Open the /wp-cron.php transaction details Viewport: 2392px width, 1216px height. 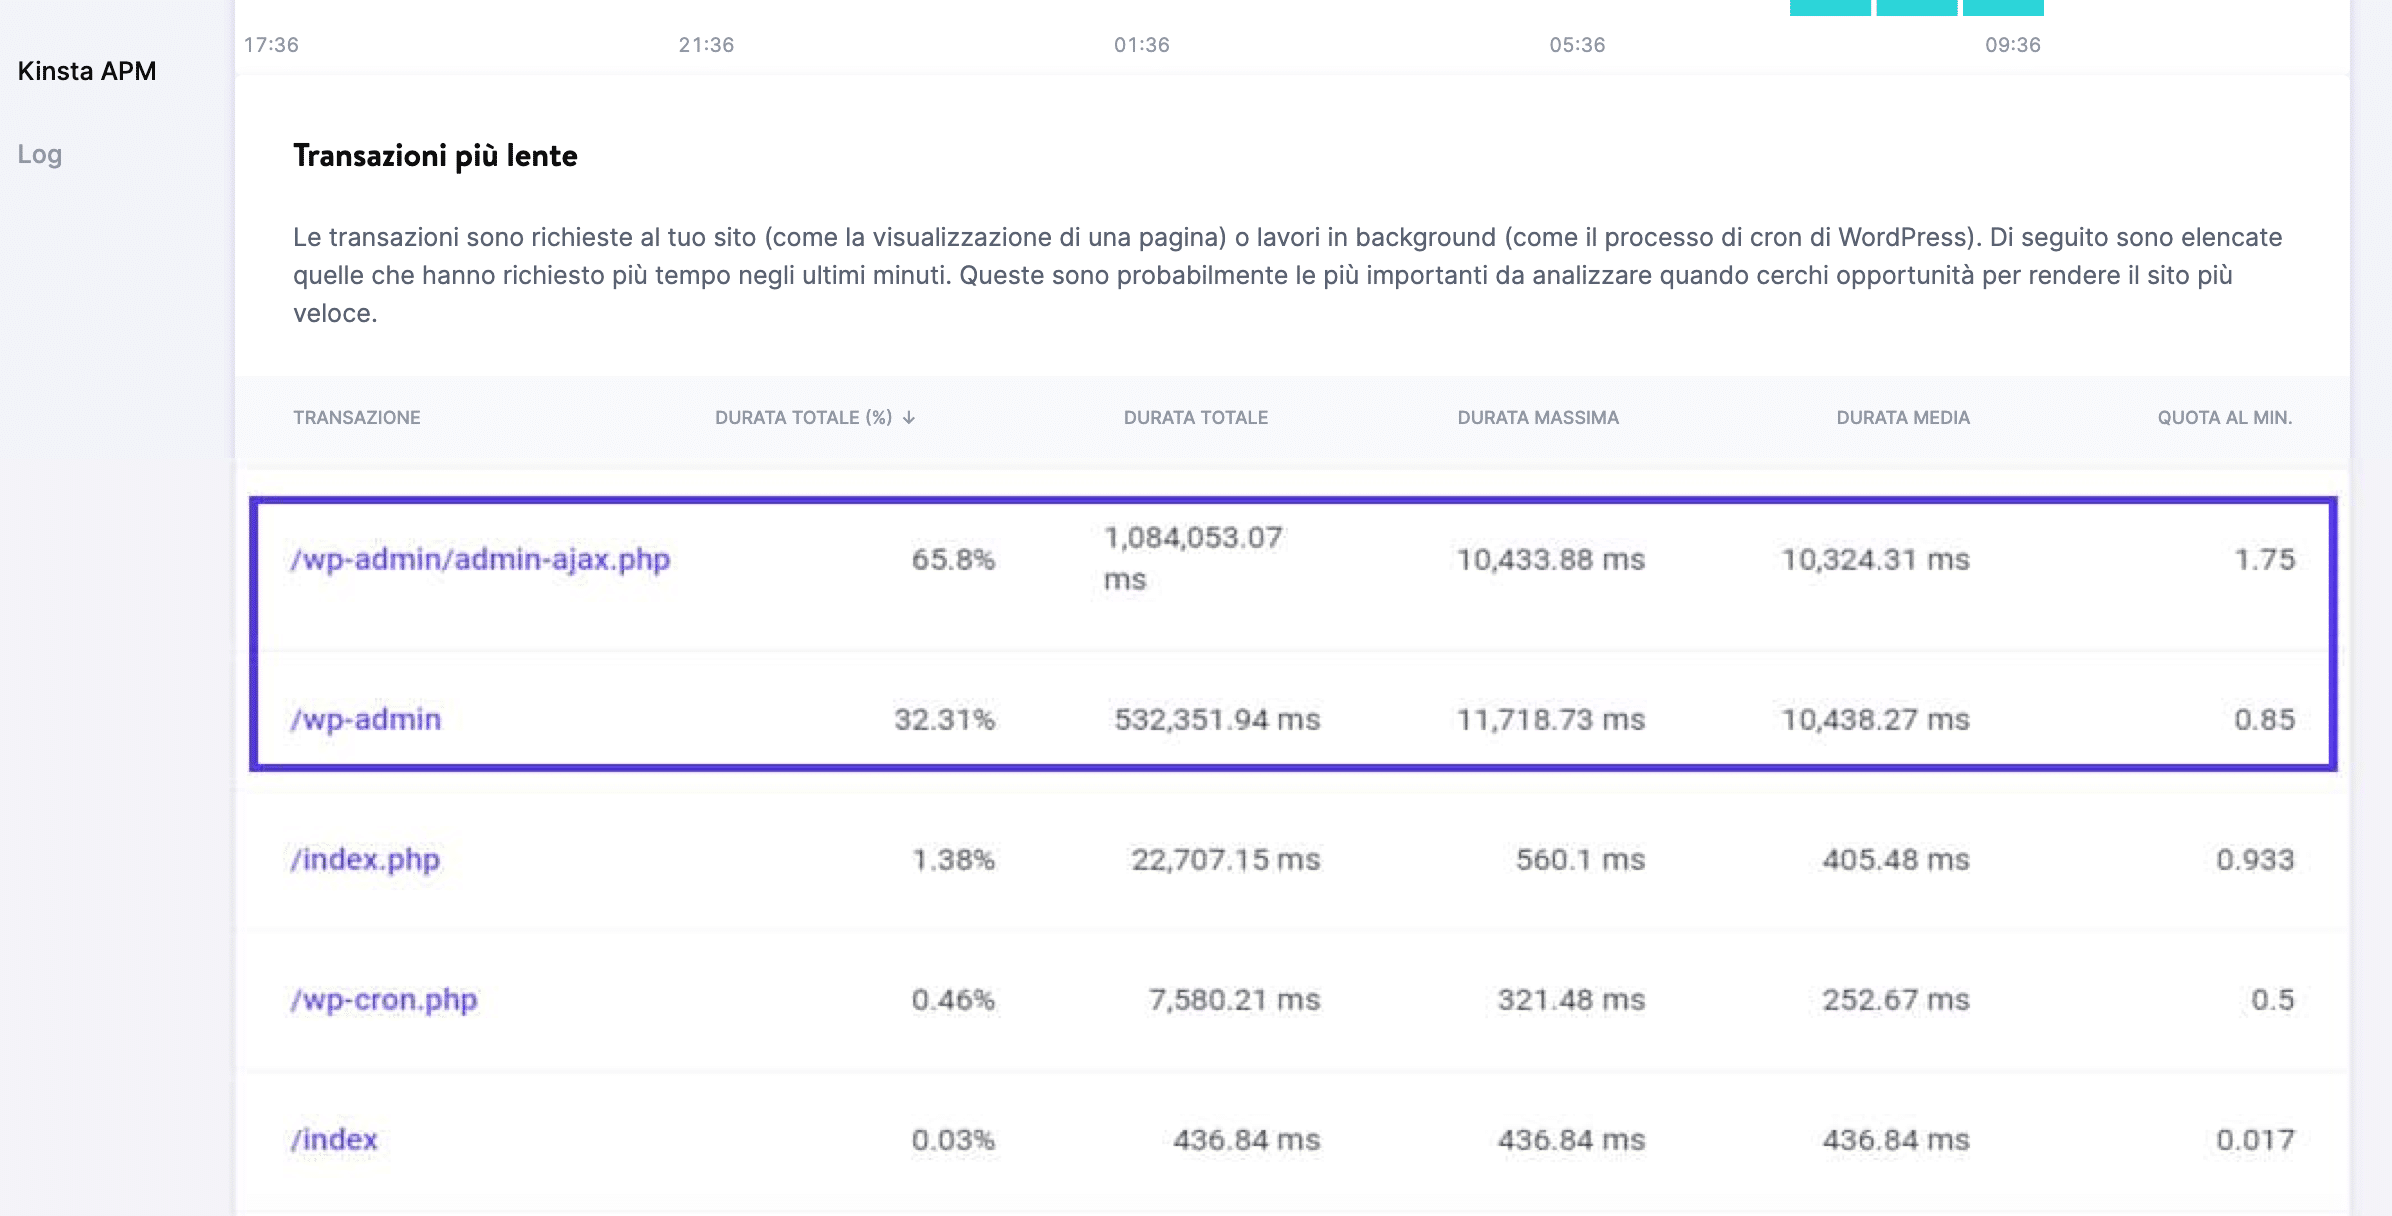coord(383,998)
